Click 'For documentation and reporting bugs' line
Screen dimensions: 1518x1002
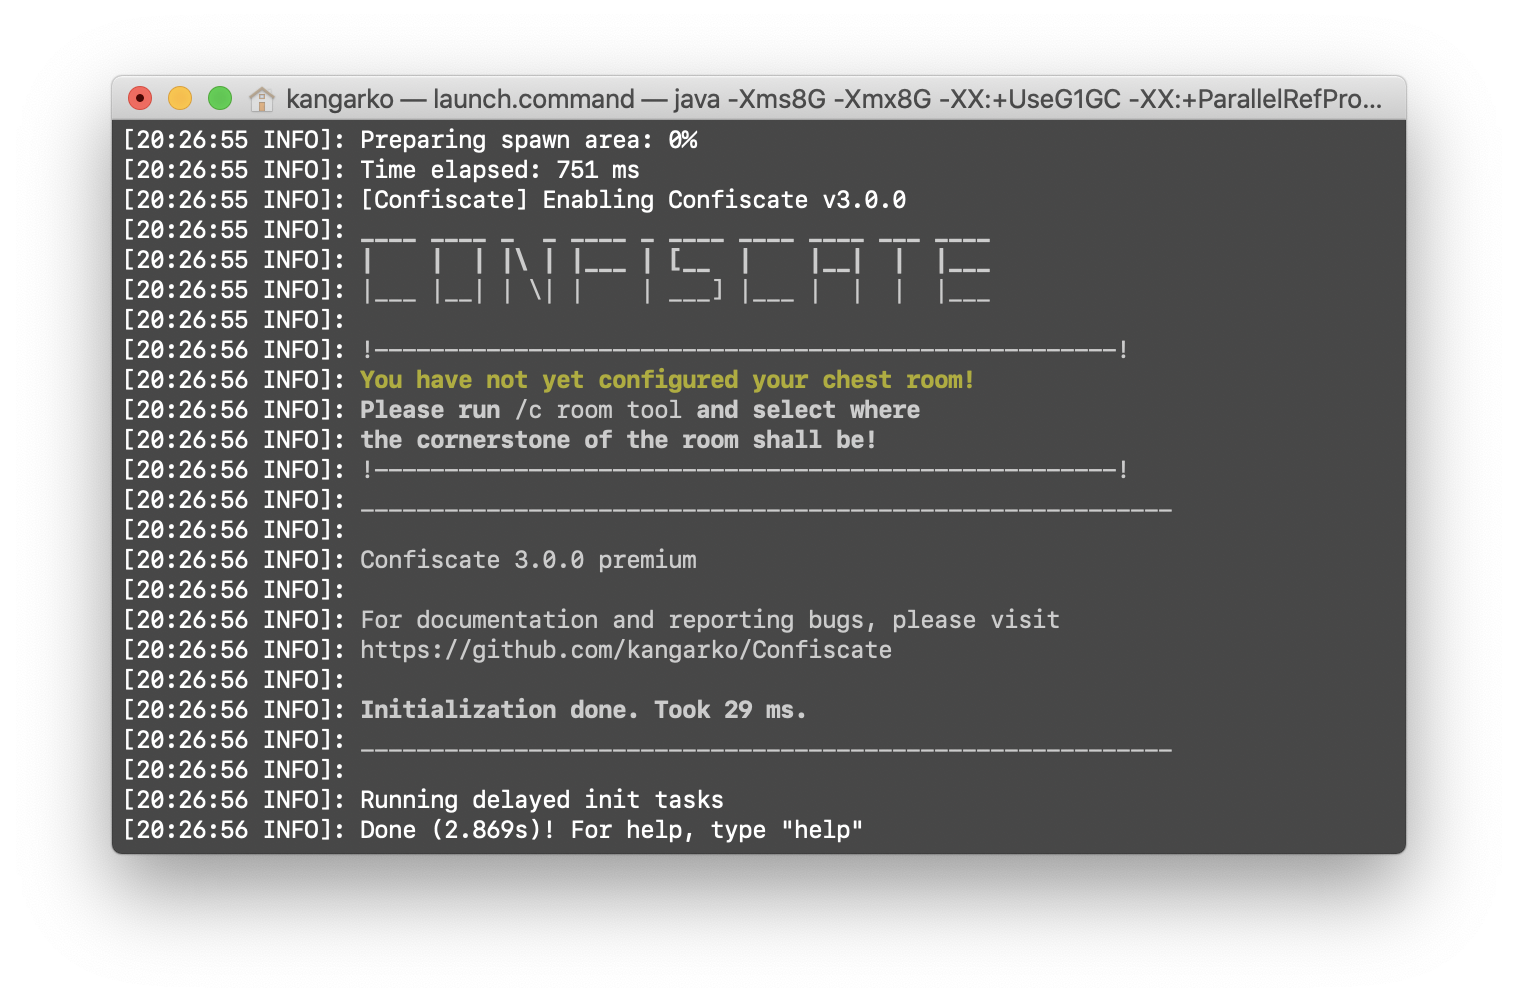coord(710,620)
